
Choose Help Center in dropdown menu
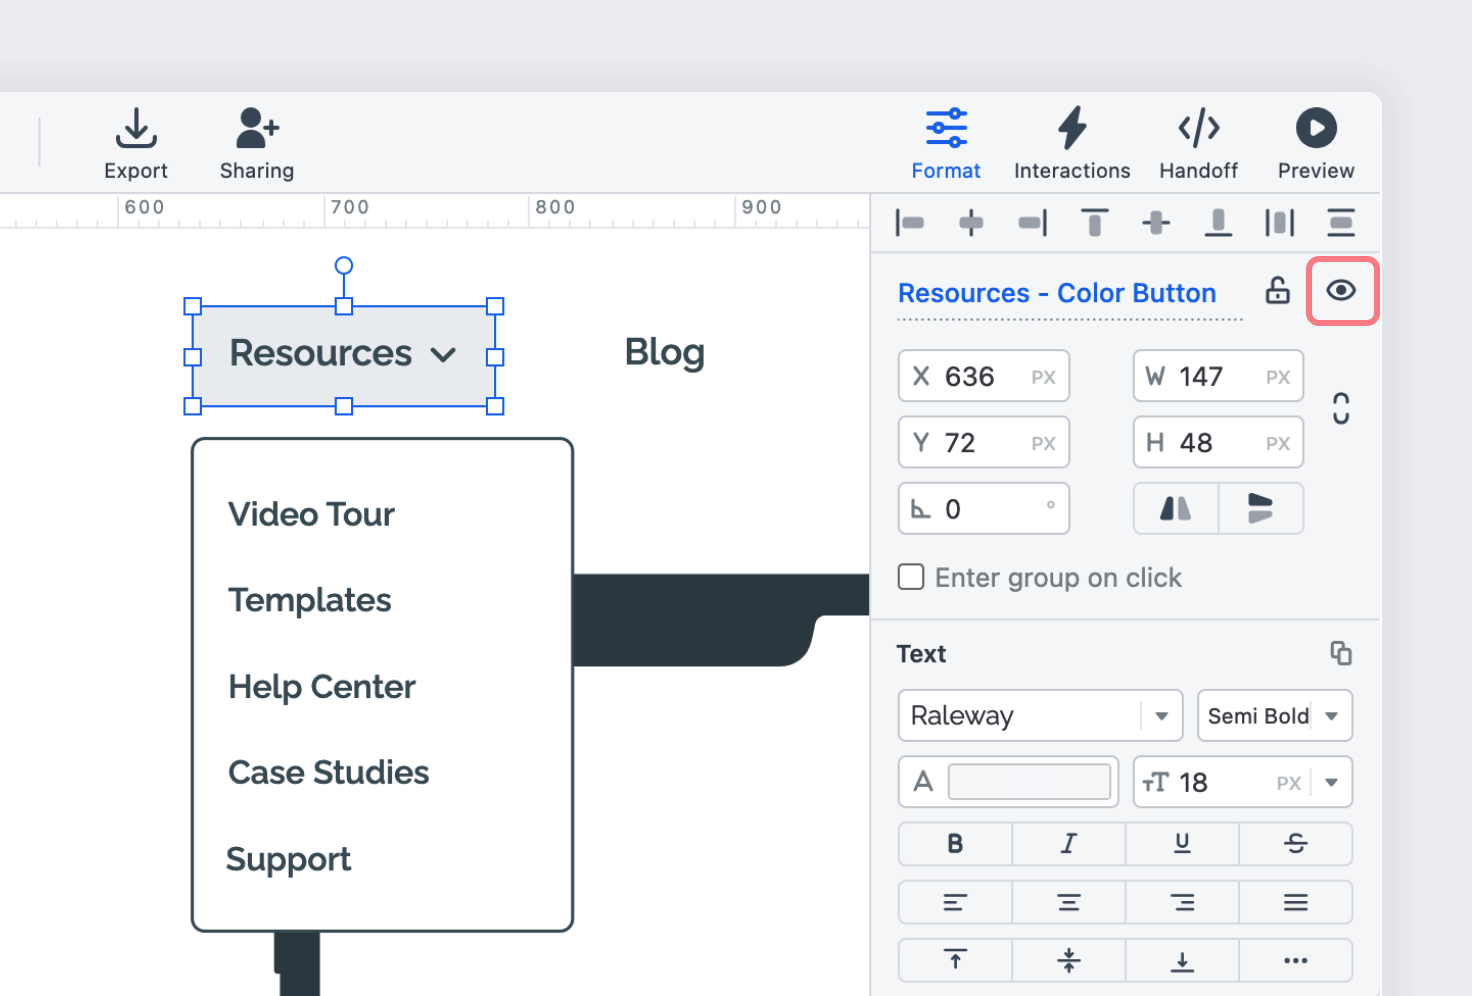coord(322,687)
